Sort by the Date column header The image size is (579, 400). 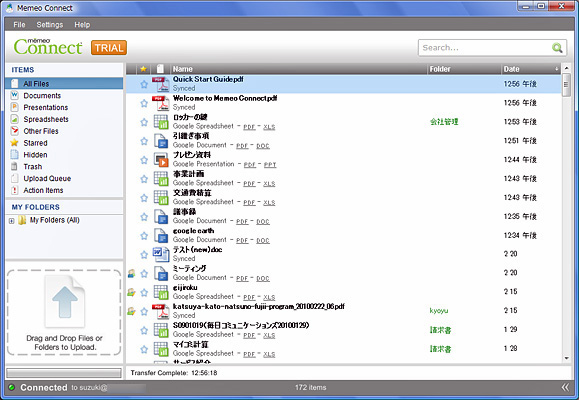point(531,69)
